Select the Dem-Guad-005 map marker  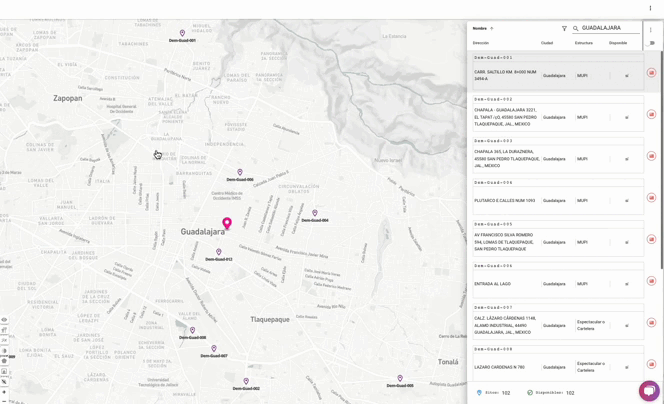point(400,378)
